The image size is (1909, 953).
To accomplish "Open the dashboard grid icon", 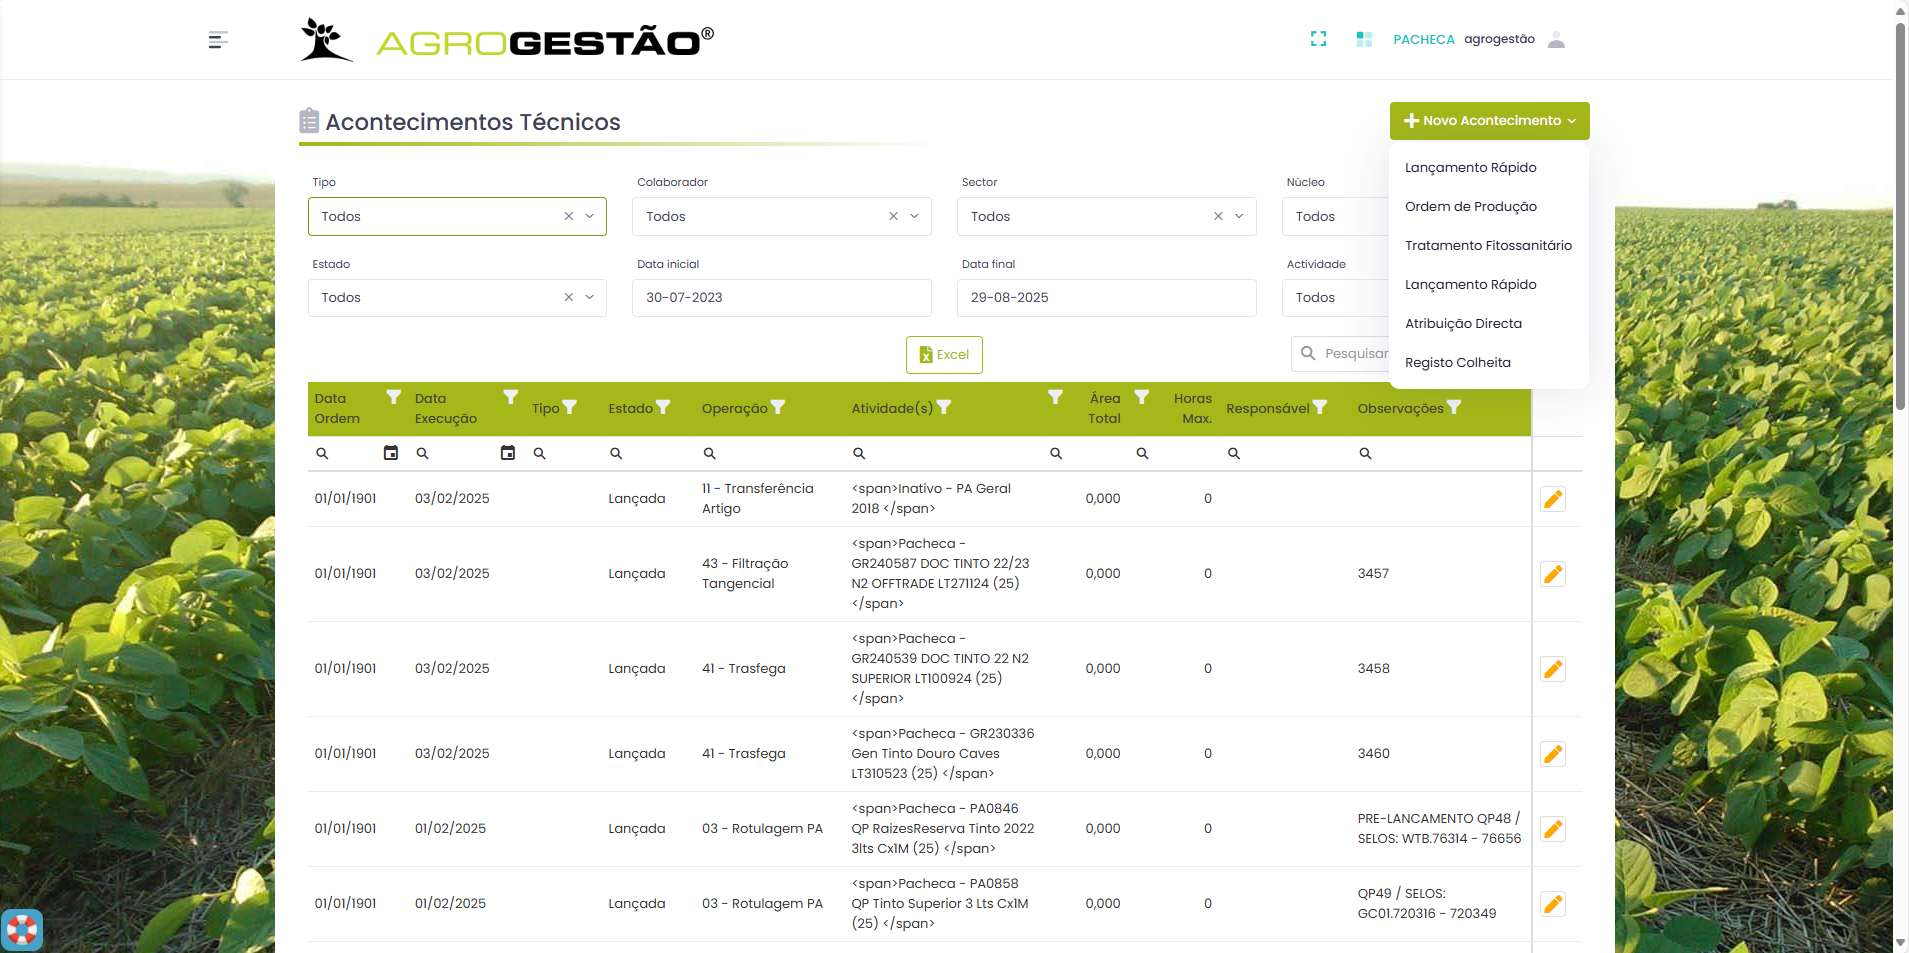I will (x=1363, y=39).
